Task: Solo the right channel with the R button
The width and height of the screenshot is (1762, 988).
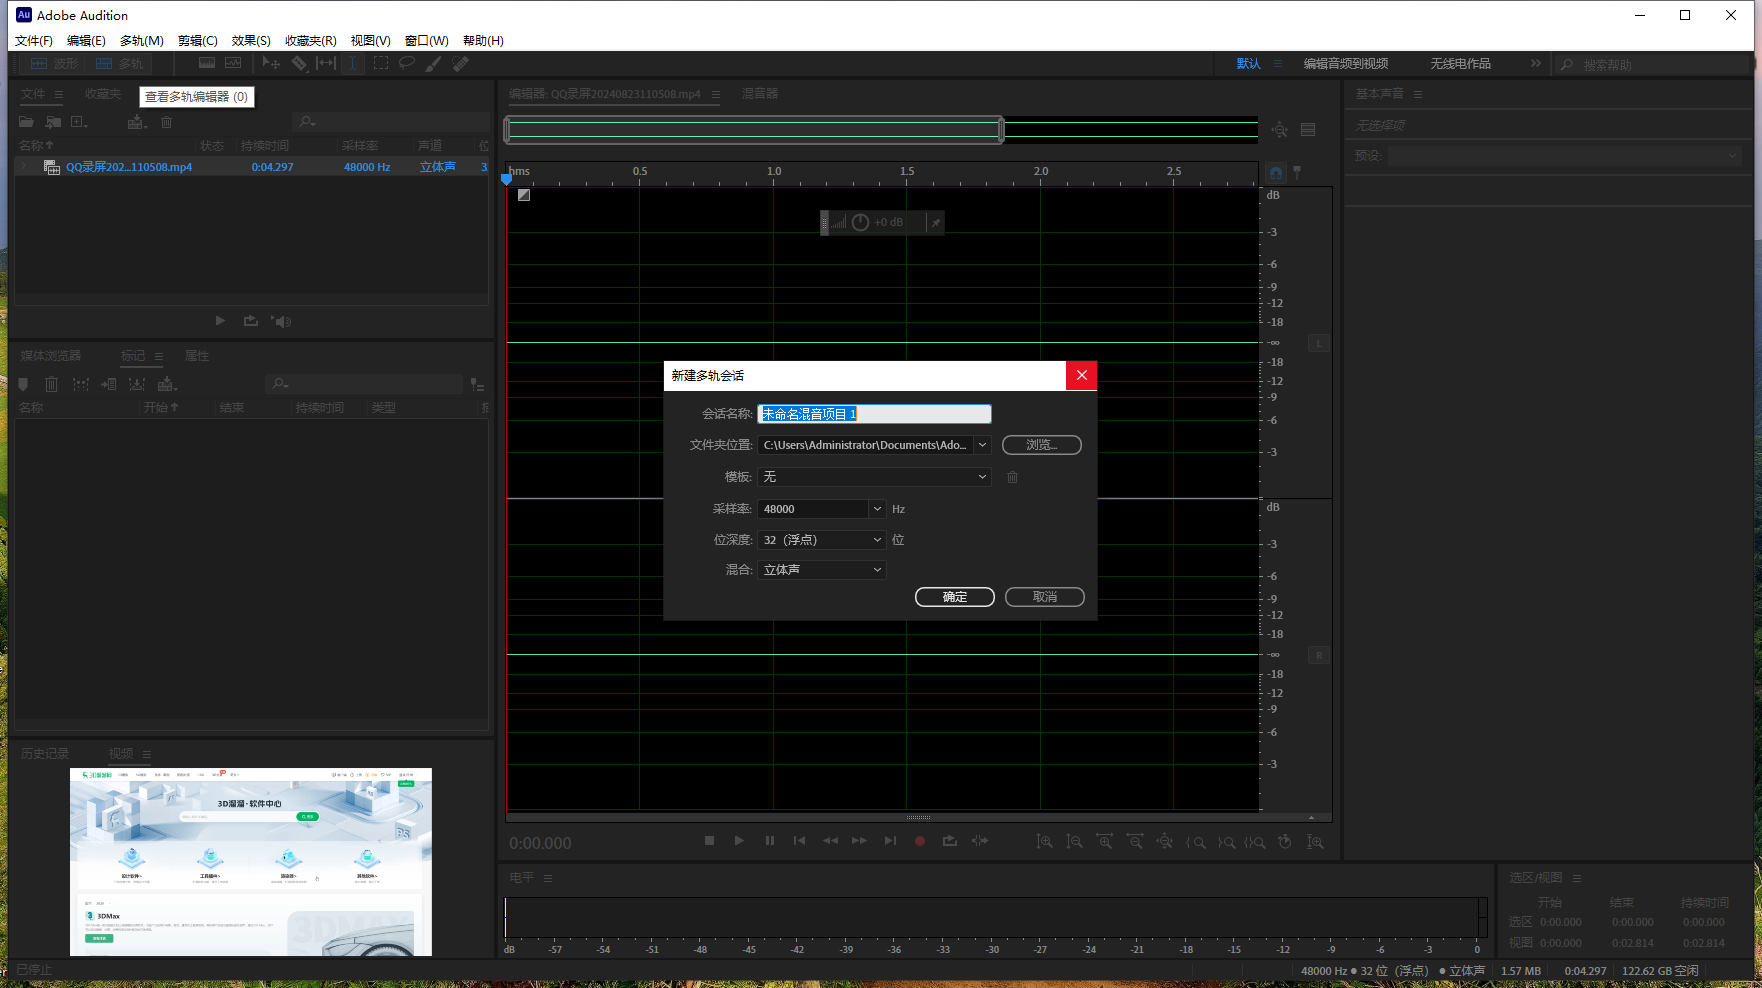Action: point(1319,655)
